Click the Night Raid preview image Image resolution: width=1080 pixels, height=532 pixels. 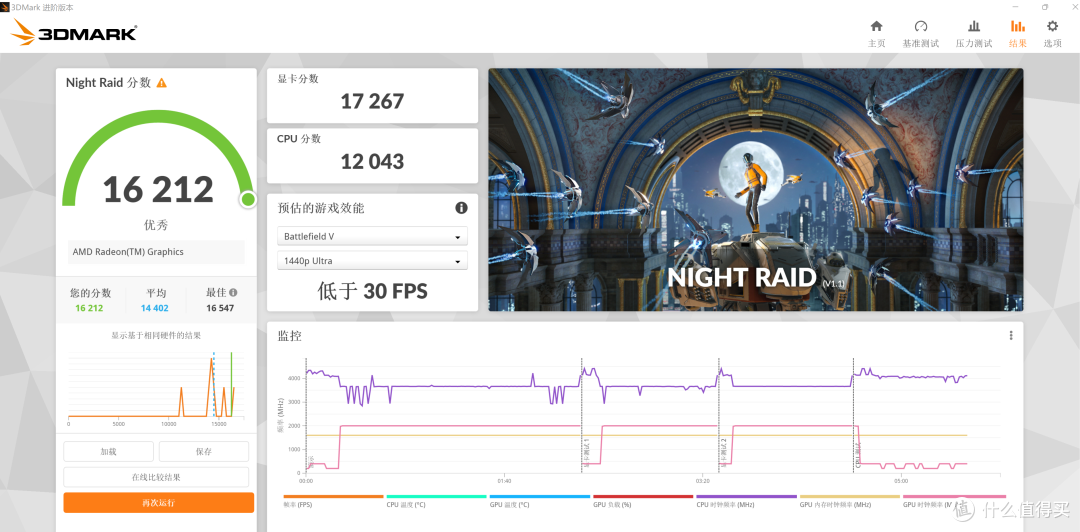click(756, 190)
